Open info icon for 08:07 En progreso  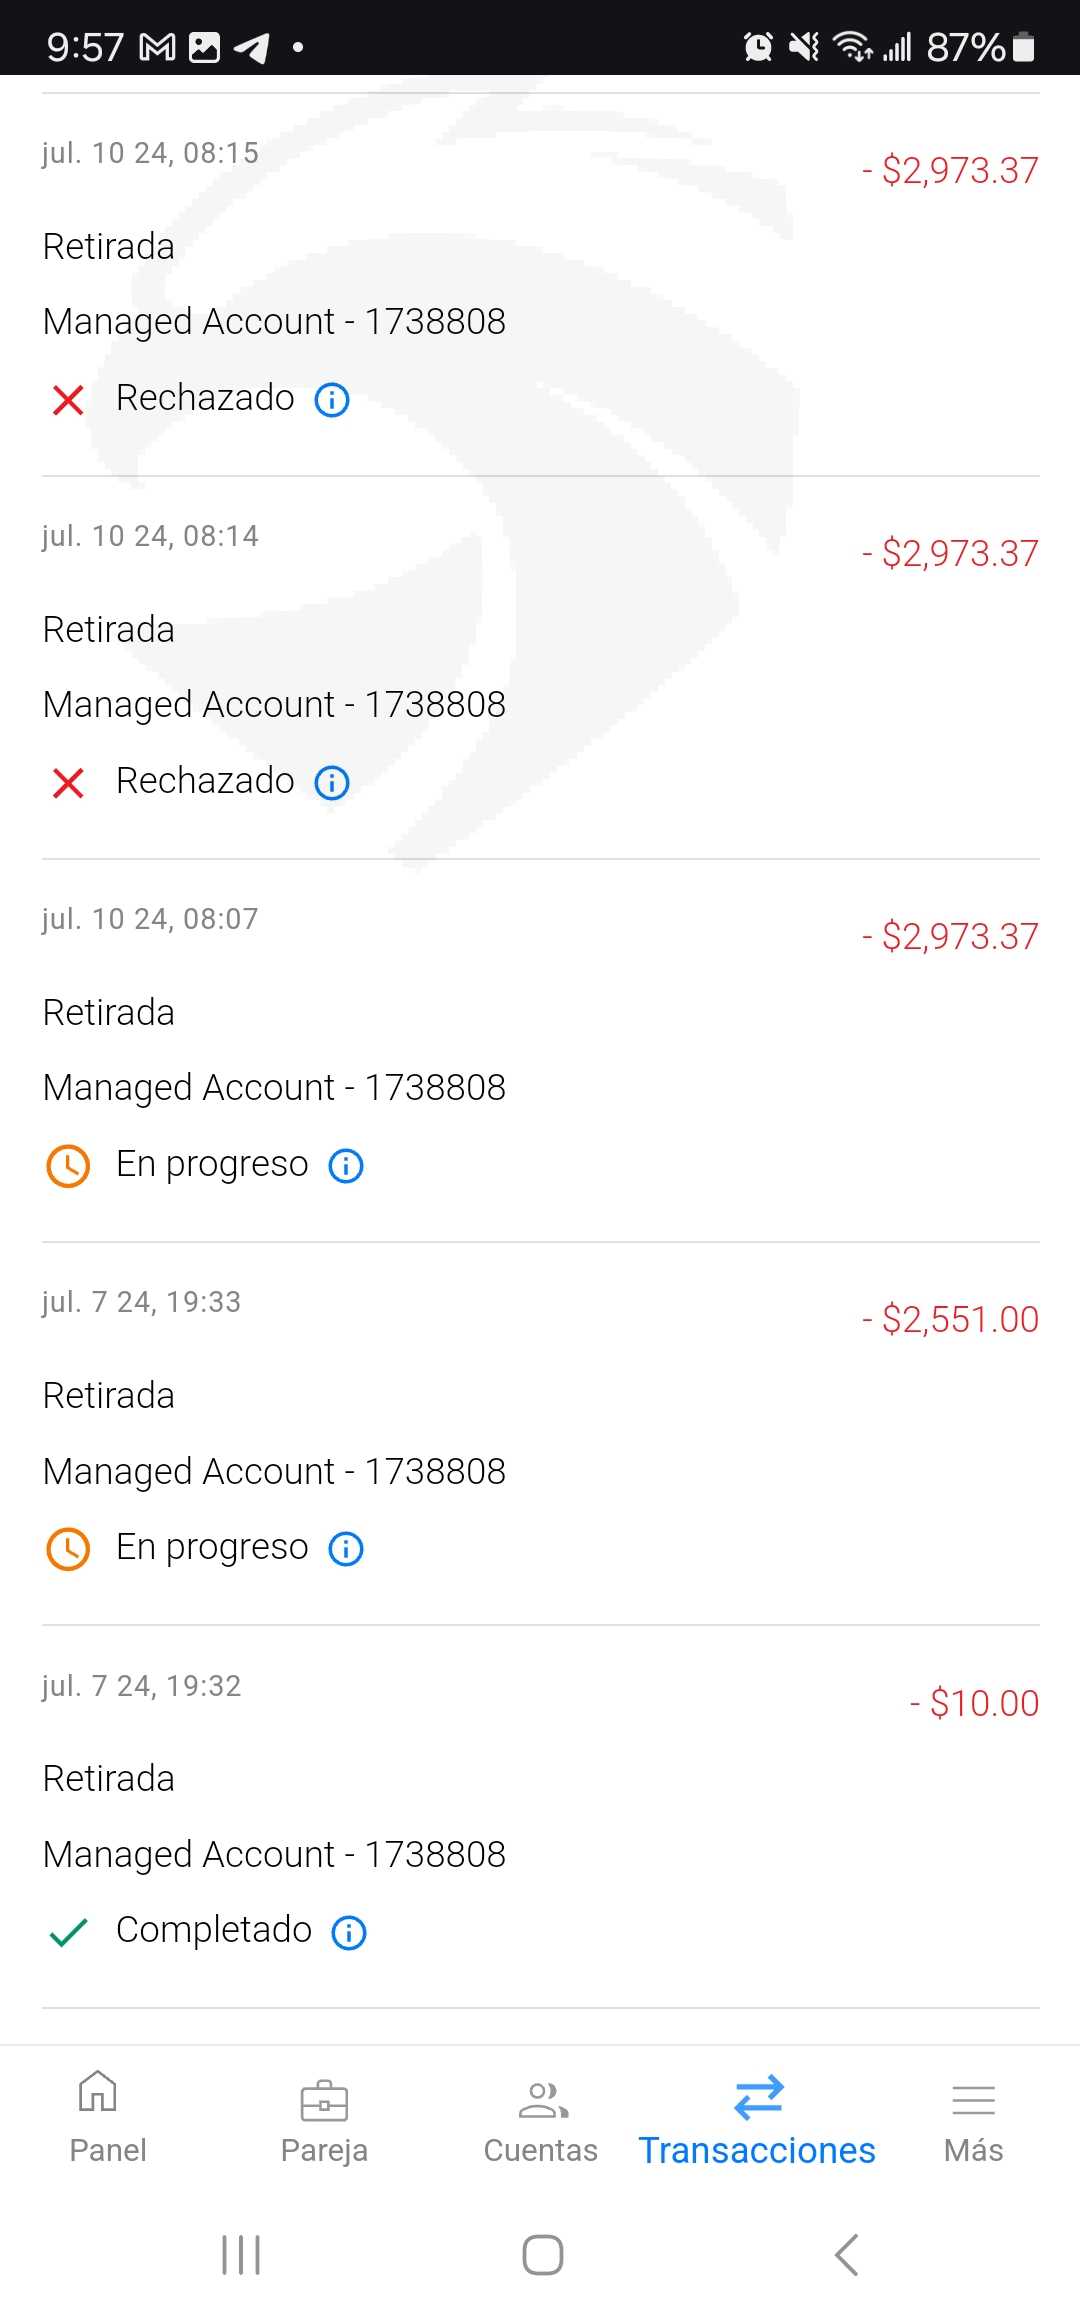coord(346,1166)
